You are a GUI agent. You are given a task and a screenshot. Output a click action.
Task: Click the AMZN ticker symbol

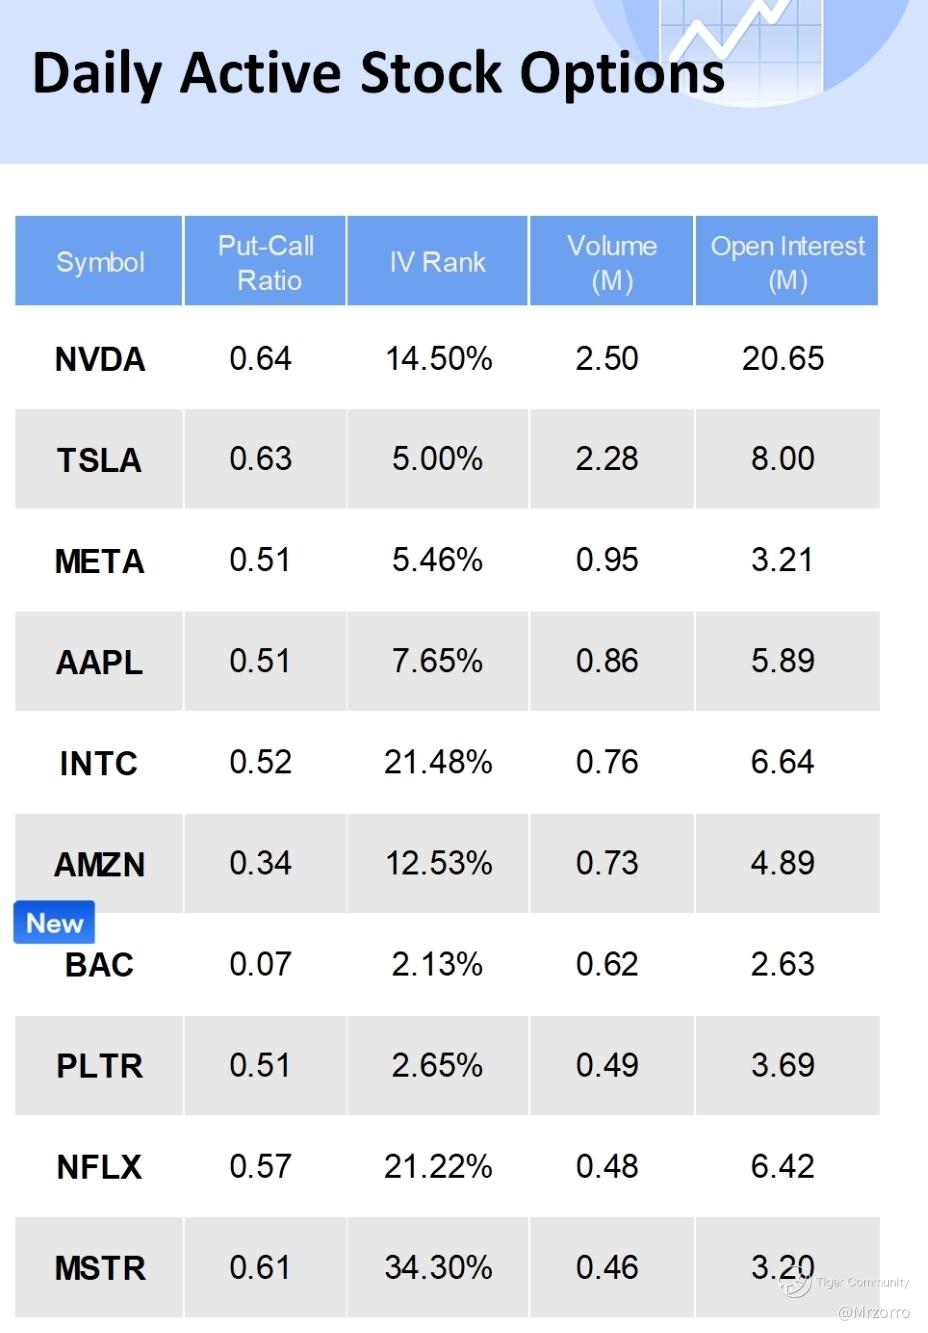99,864
